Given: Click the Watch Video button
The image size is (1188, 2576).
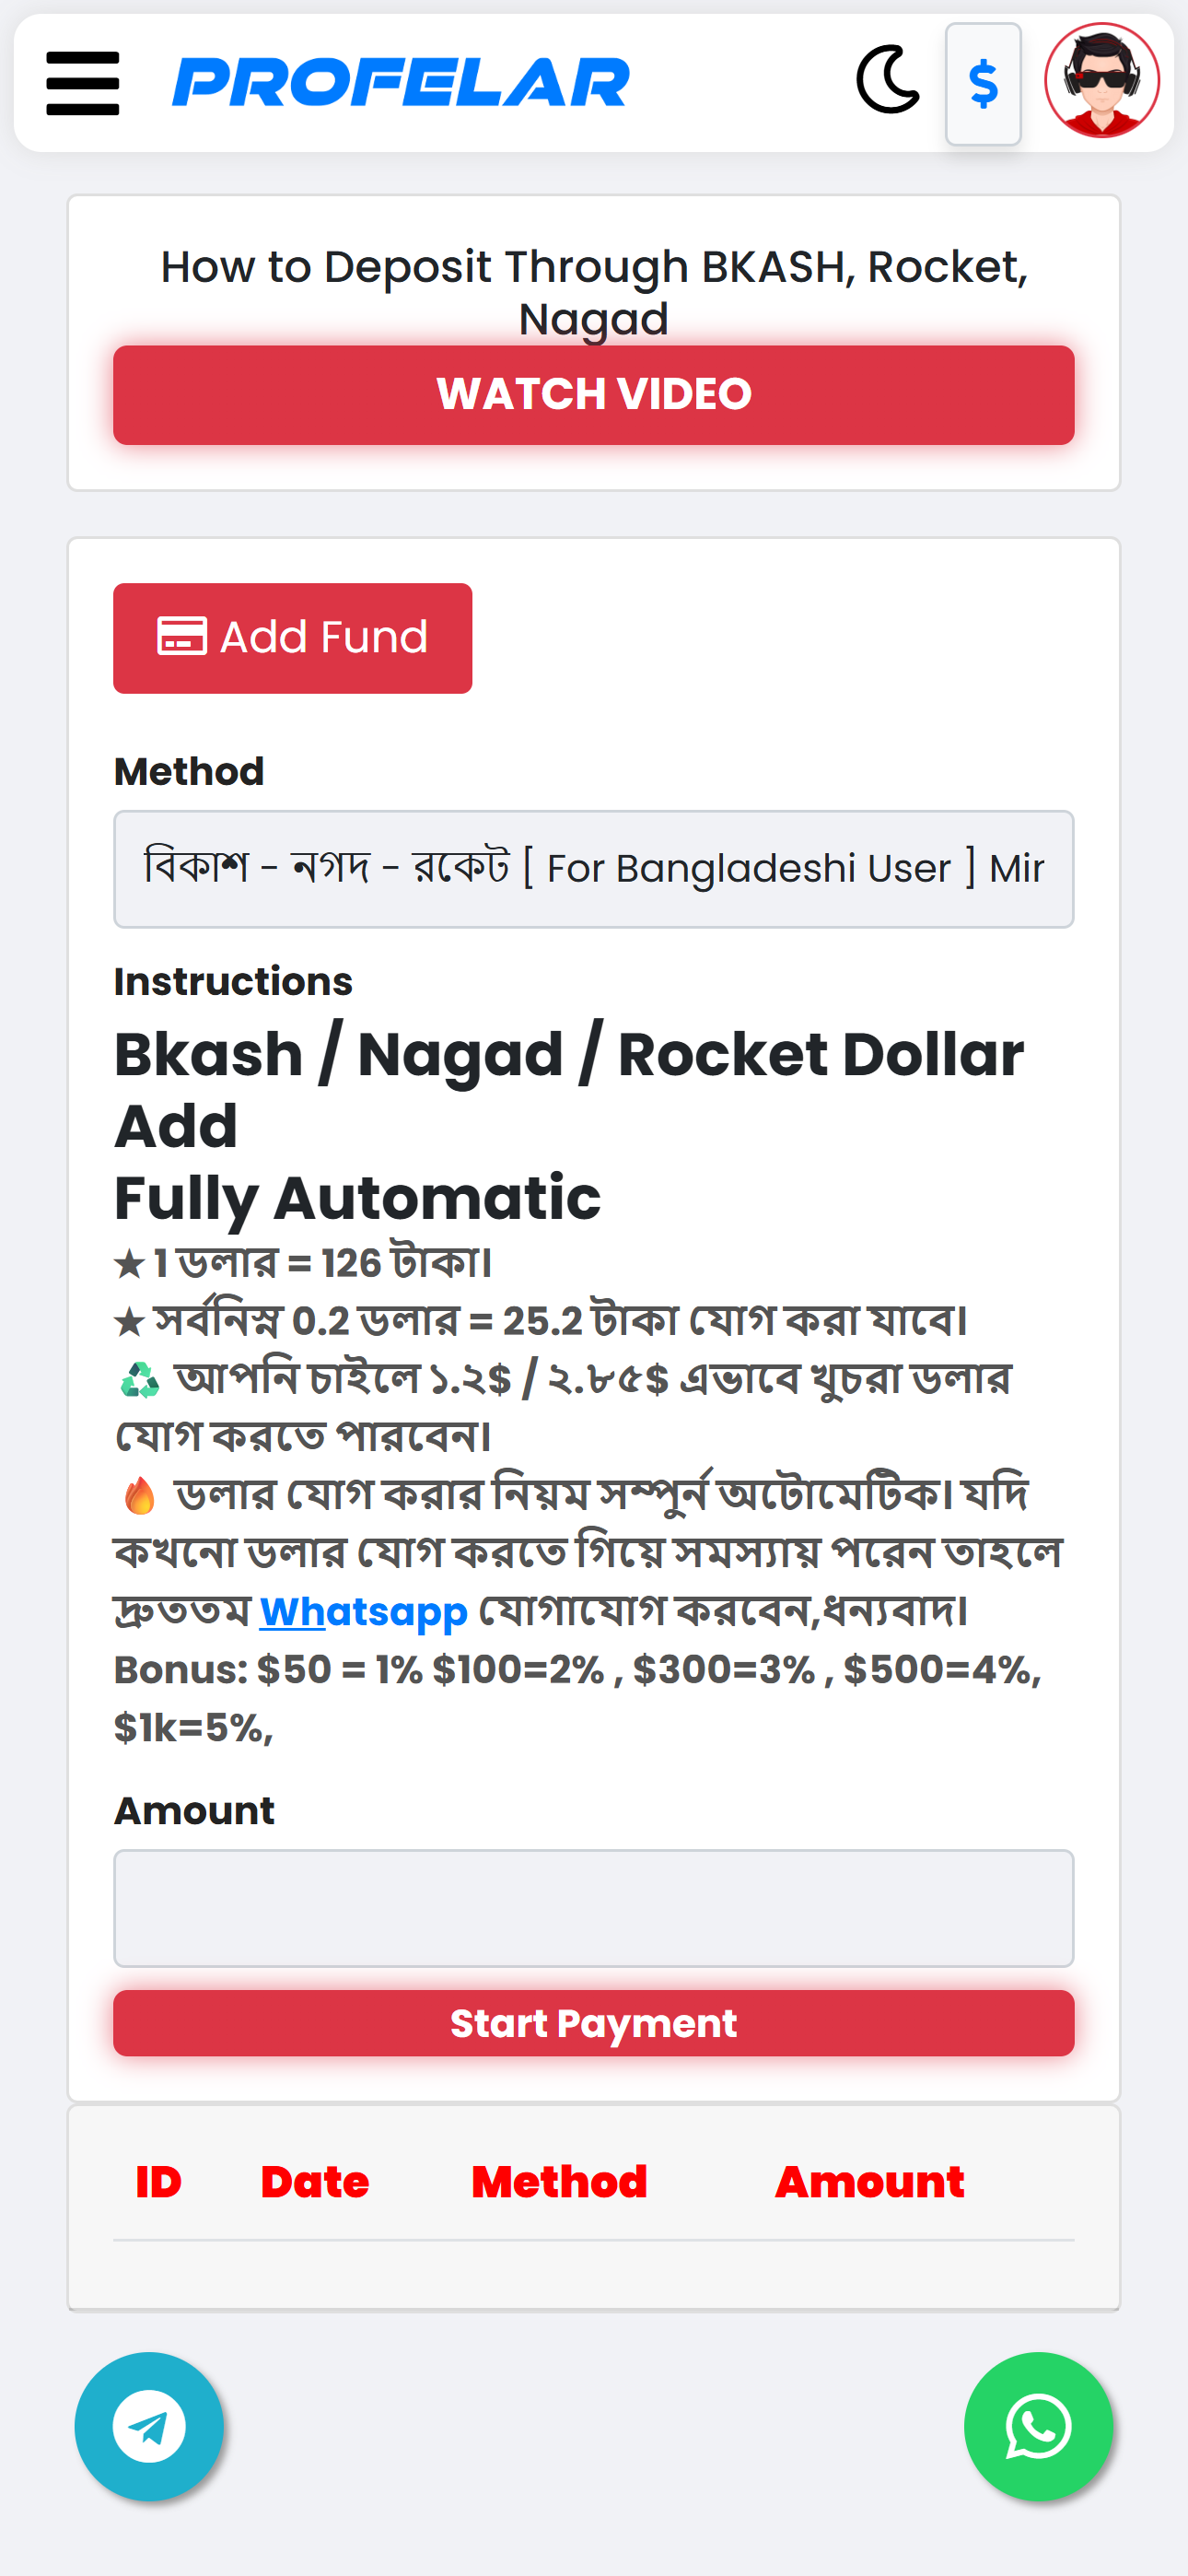Looking at the screenshot, I should click(x=594, y=395).
